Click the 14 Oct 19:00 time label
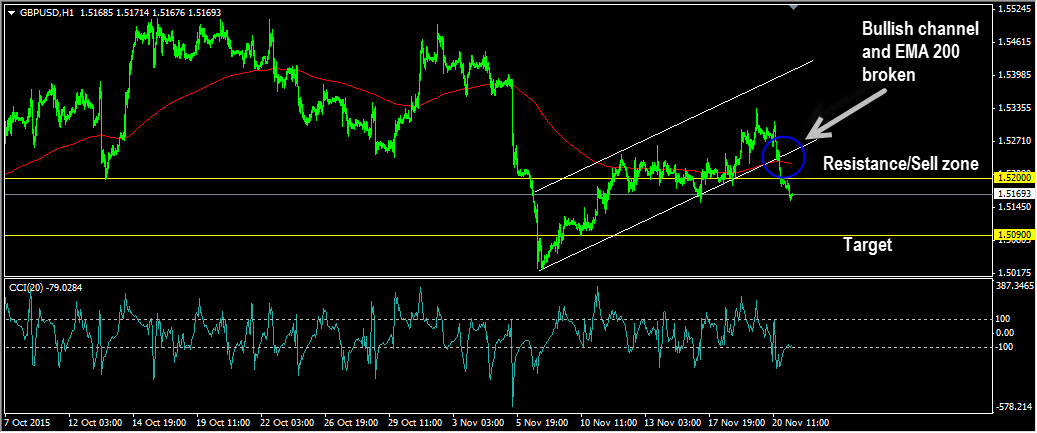 (x=159, y=422)
